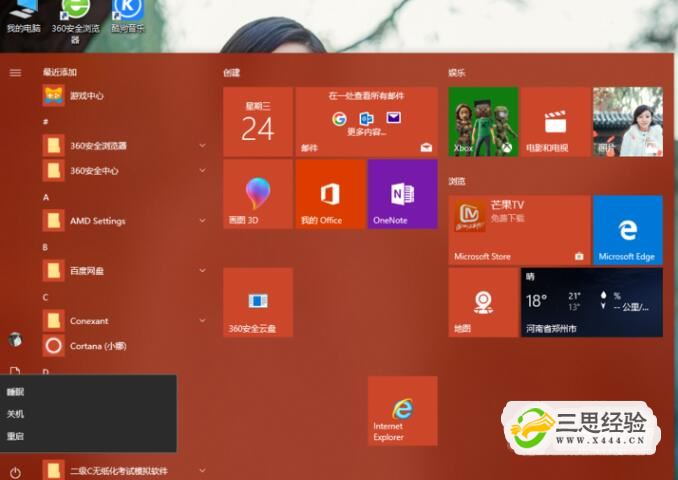Launch the Microsoft Edge tile
Screen dimensions: 678x480
click(628, 230)
